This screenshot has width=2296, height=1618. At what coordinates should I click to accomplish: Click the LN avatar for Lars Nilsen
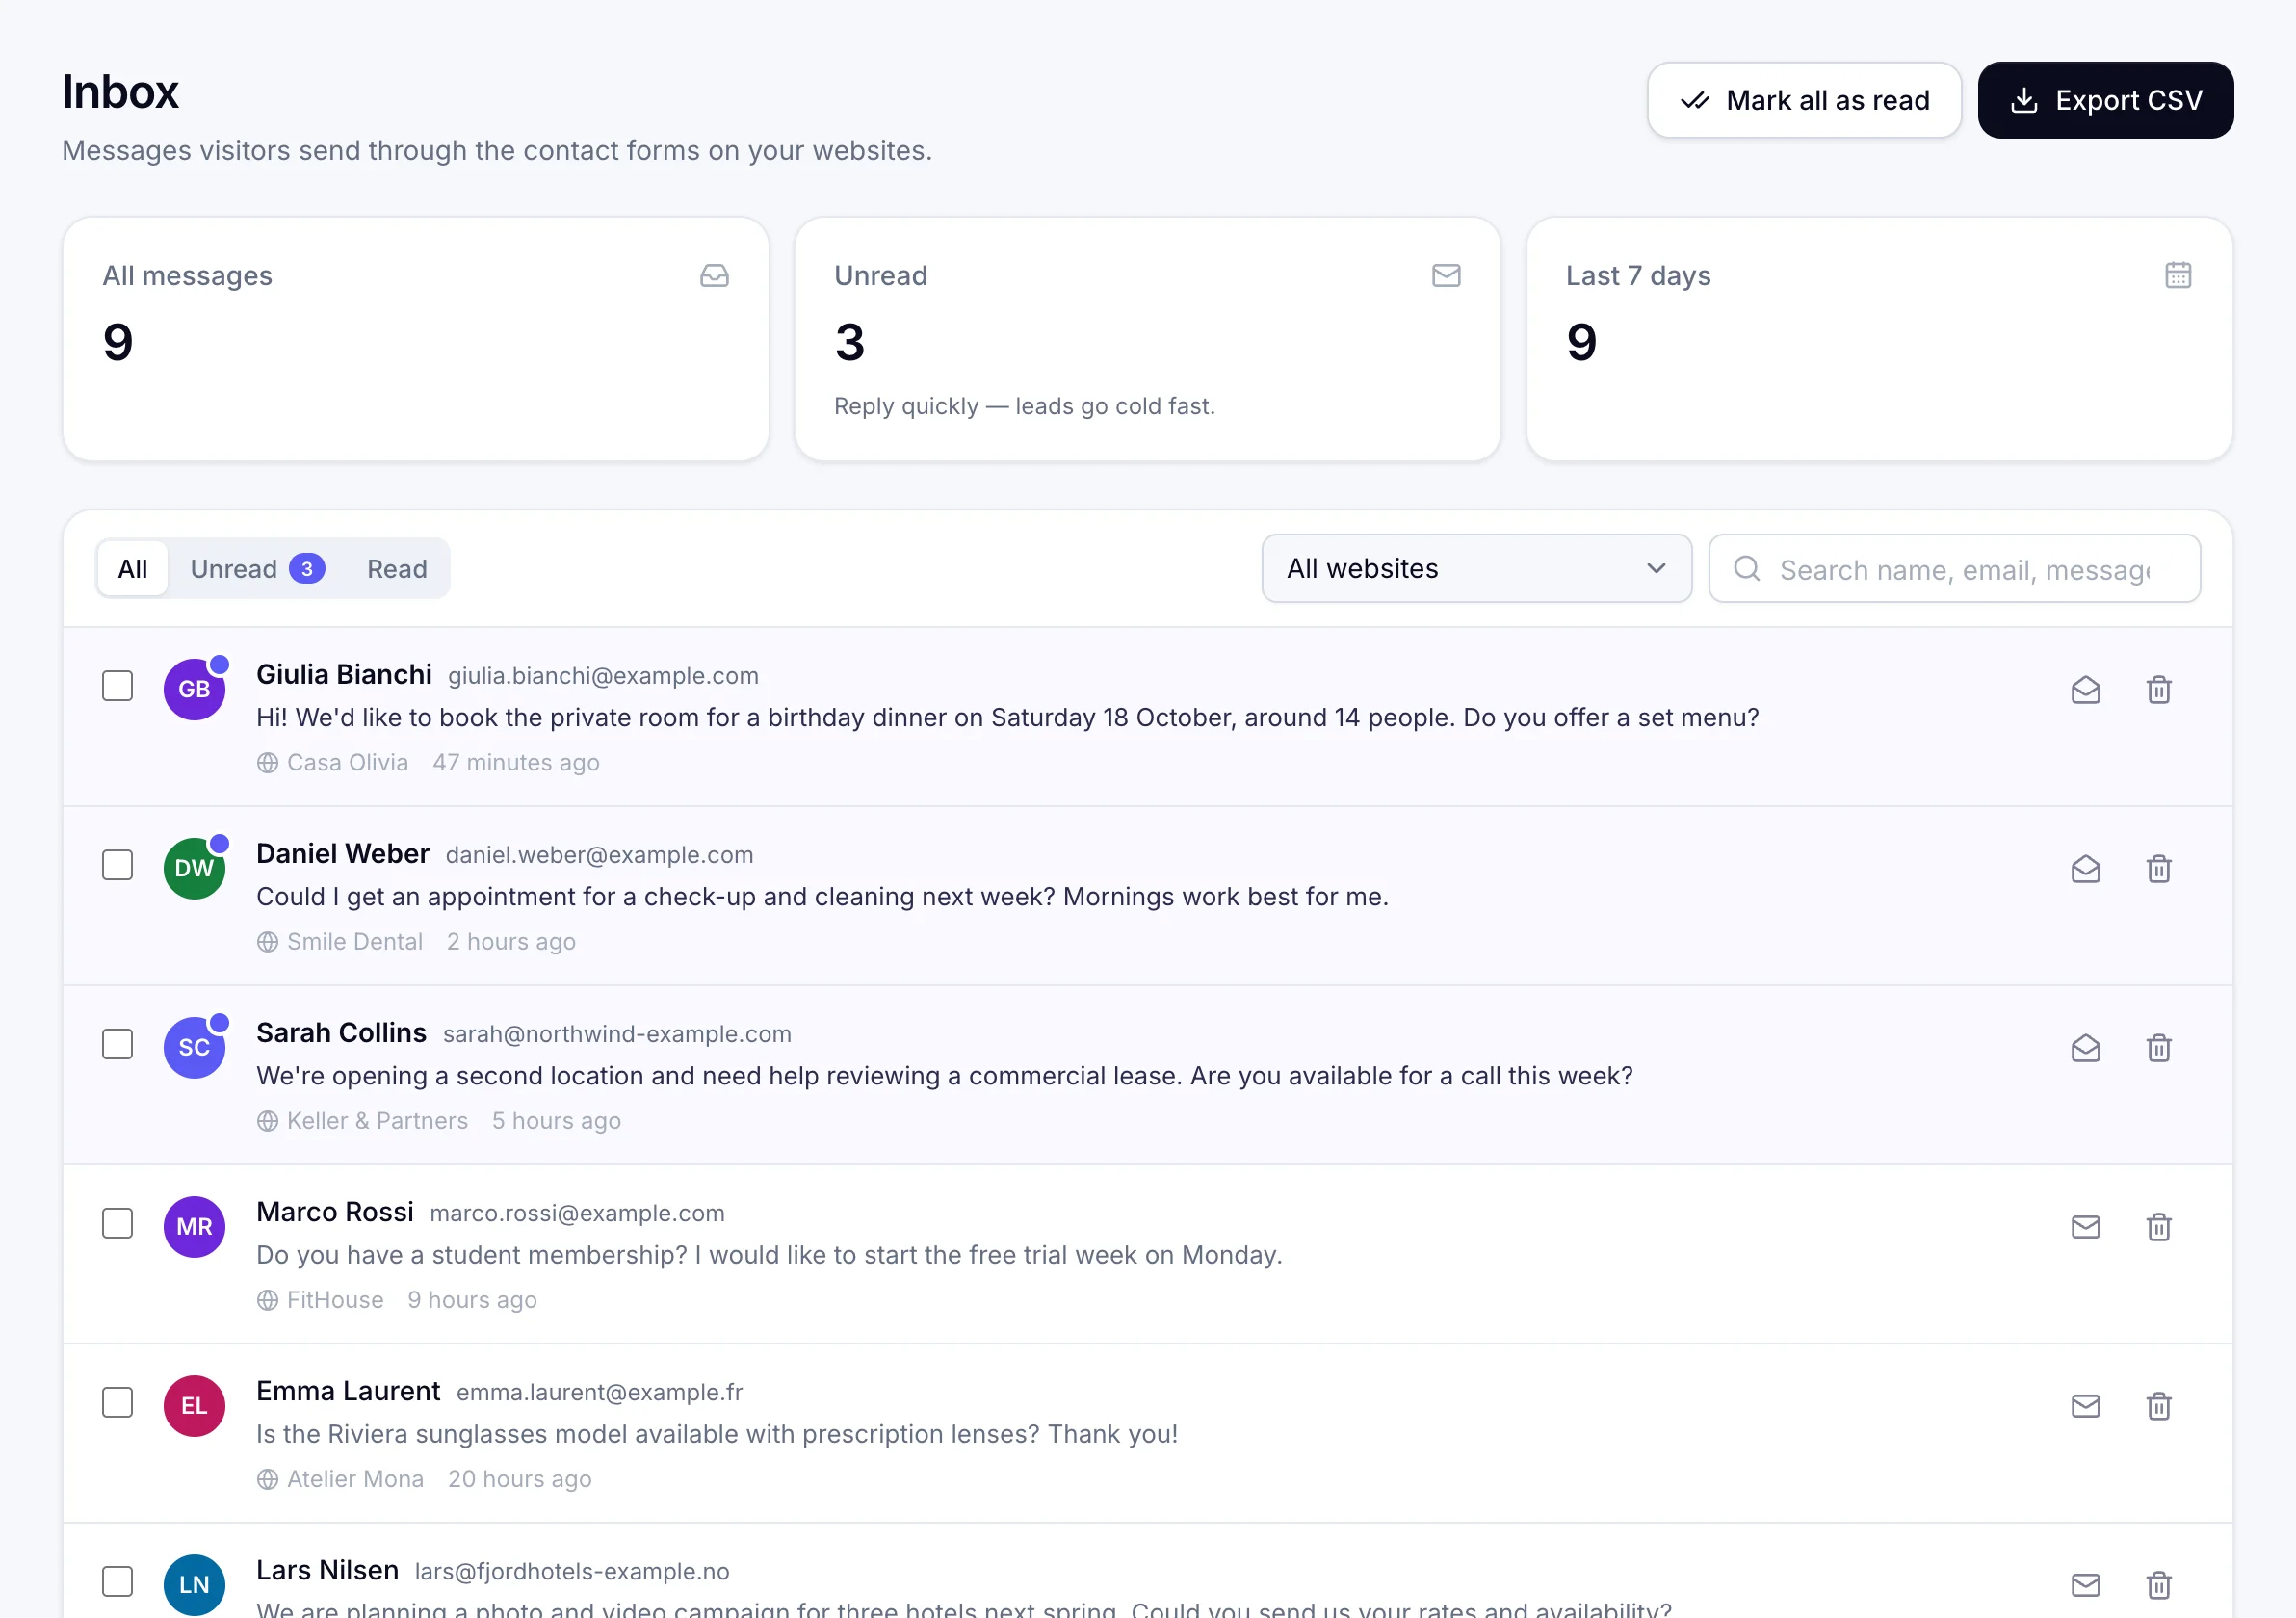[x=194, y=1584]
